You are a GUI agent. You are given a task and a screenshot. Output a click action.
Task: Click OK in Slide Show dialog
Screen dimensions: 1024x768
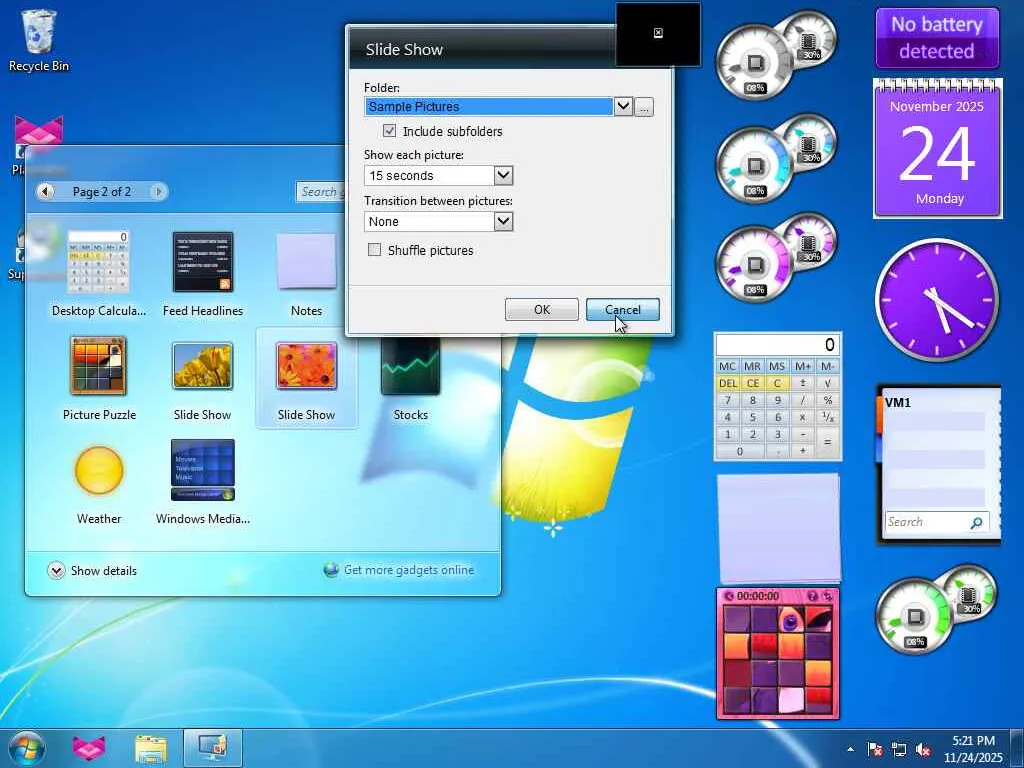[541, 310]
